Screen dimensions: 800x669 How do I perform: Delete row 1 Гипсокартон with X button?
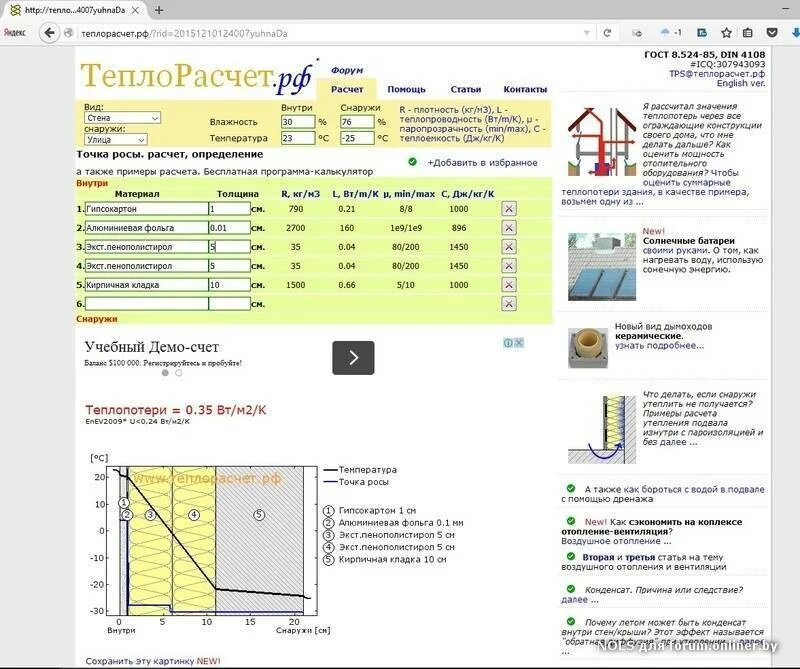tap(509, 209)
